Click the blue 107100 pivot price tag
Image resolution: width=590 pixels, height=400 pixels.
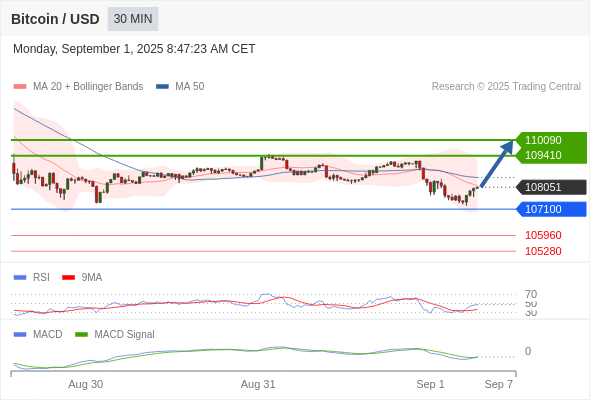551,209
